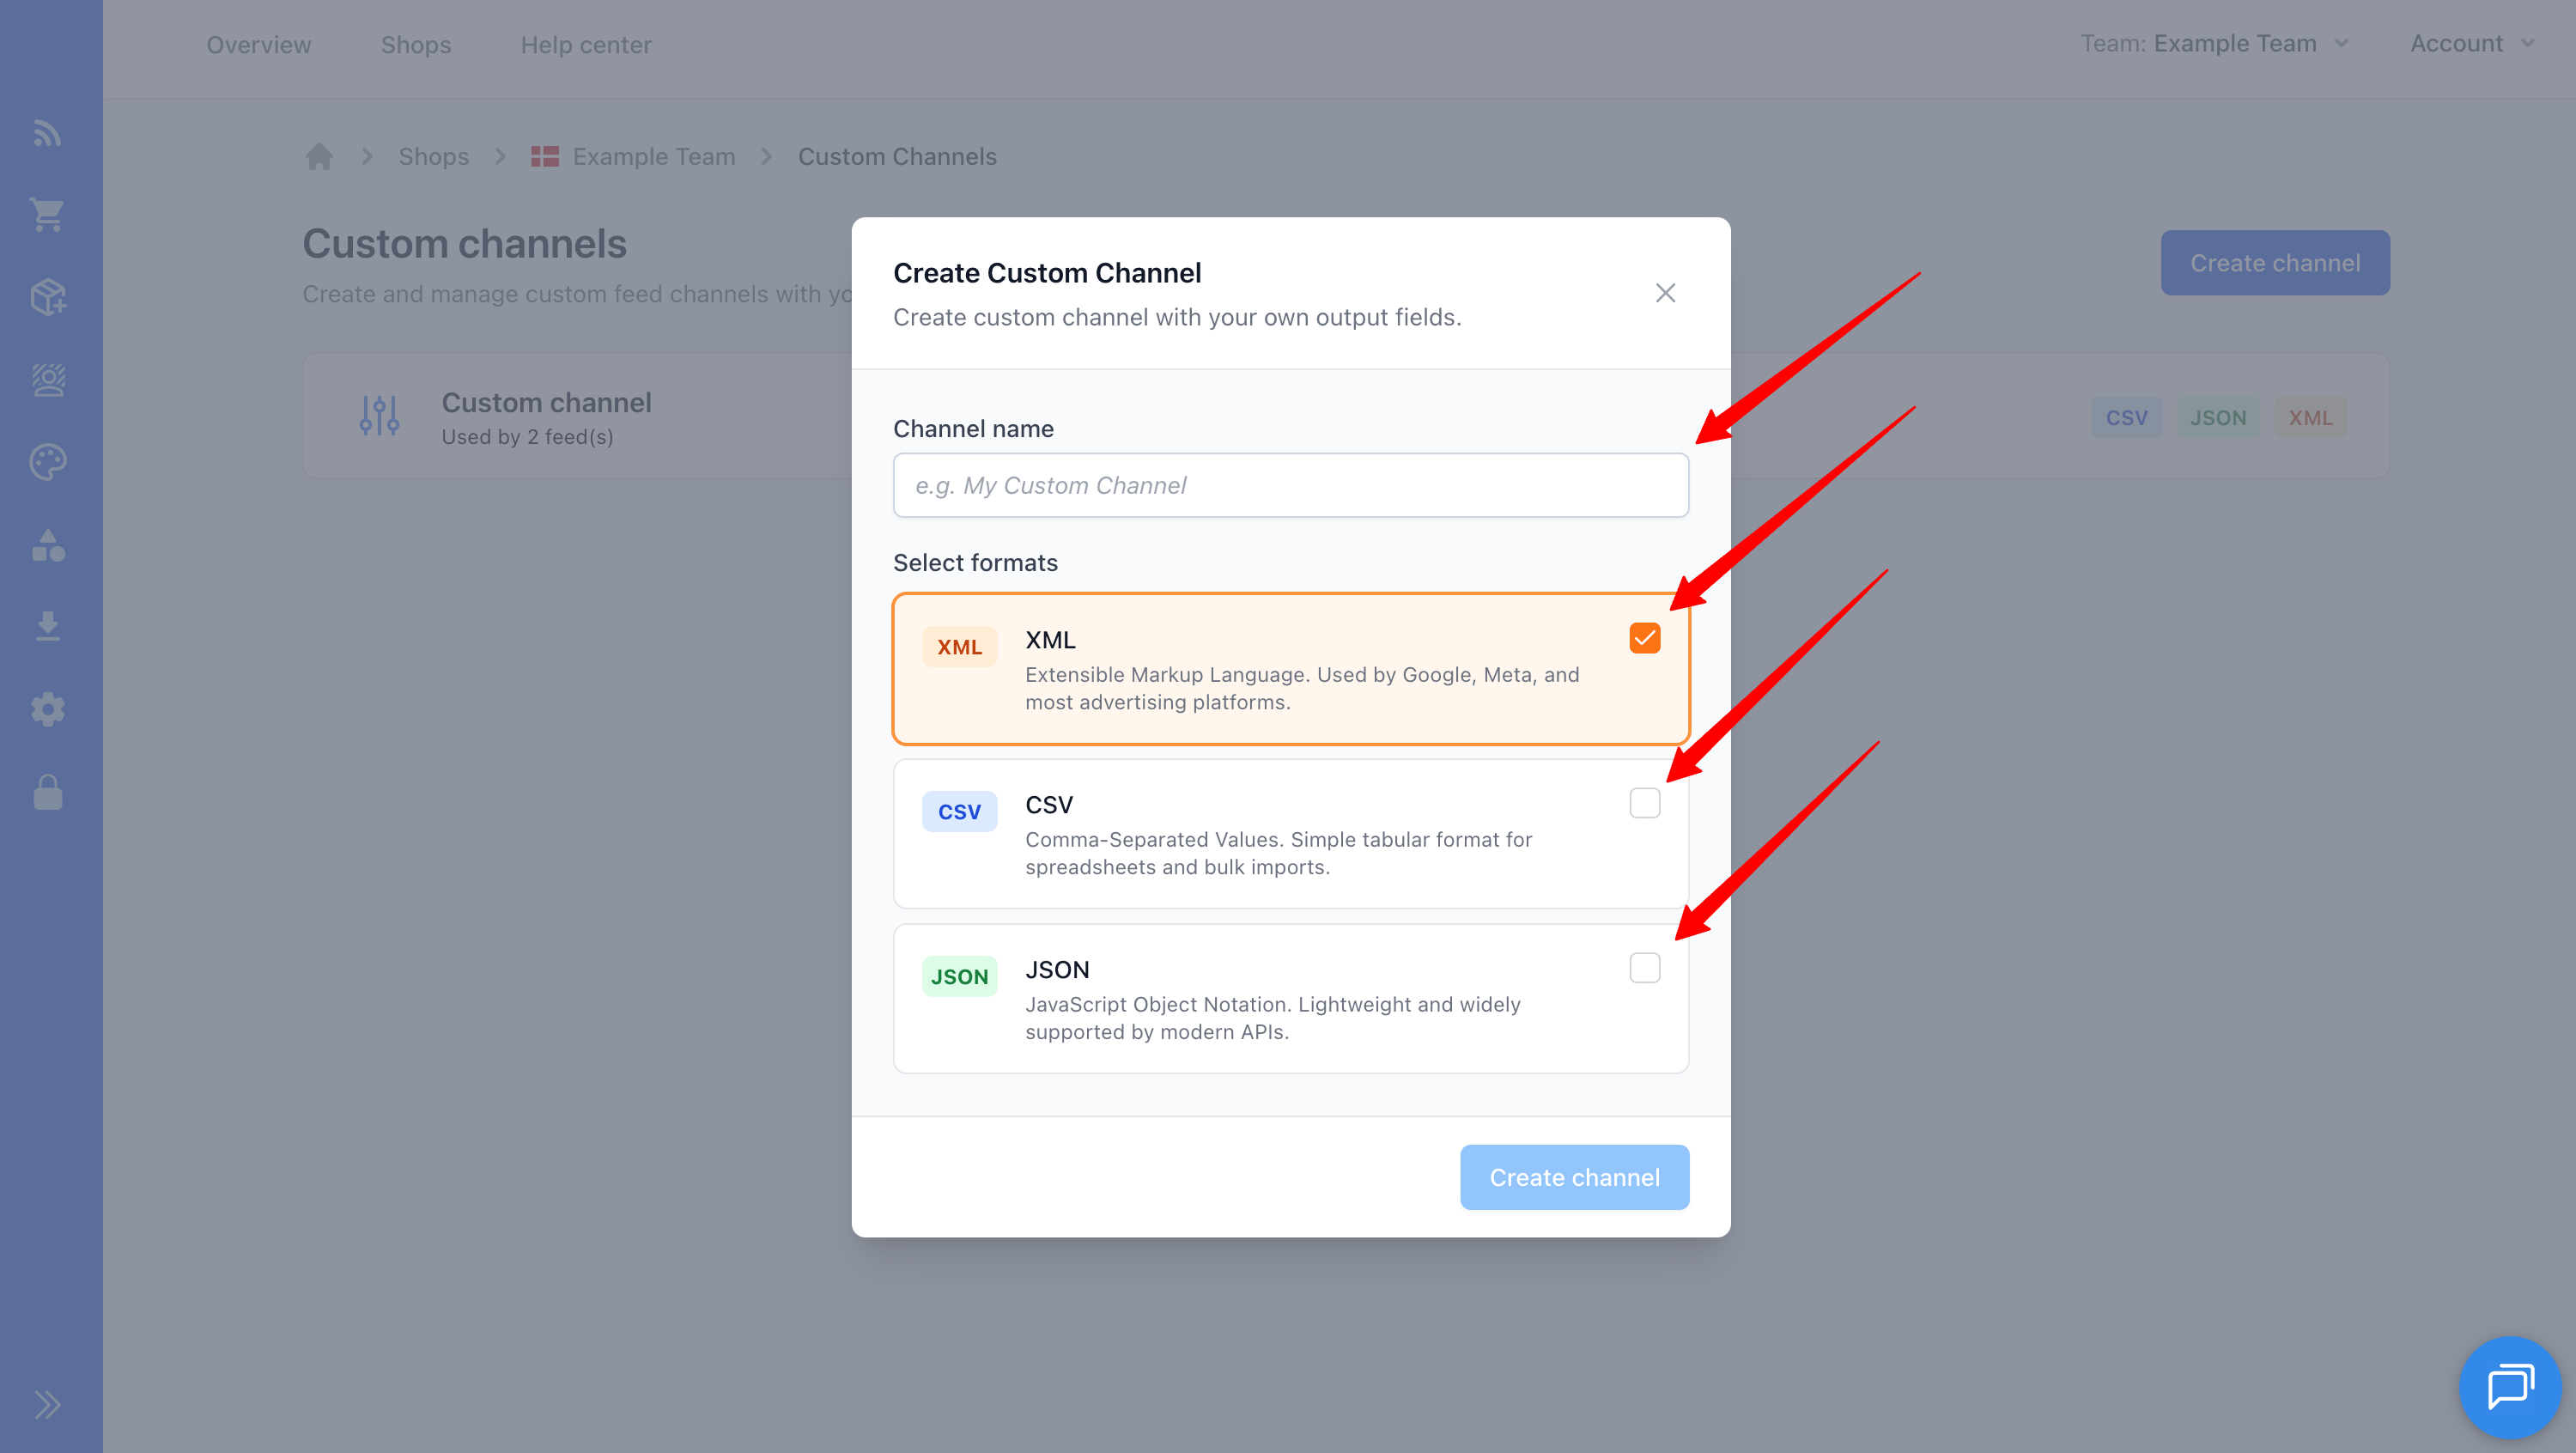2576x1453 pixels.
Task: Open the chat support bubble
Action: [2508, 1387]
